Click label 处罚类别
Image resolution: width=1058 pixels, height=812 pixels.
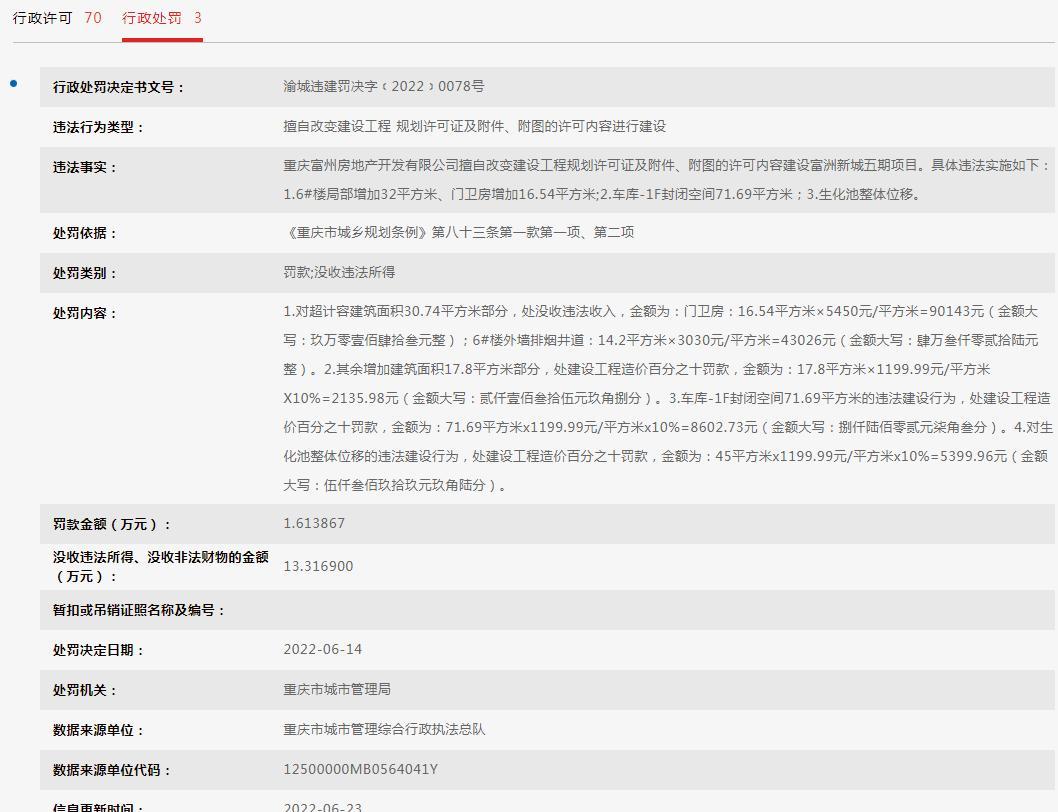click(84, 273)
